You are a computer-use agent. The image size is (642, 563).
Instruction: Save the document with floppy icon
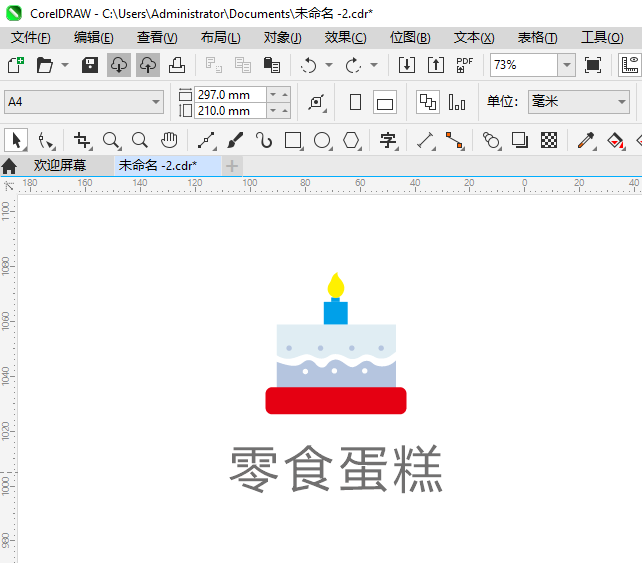(x=90, y=65)
